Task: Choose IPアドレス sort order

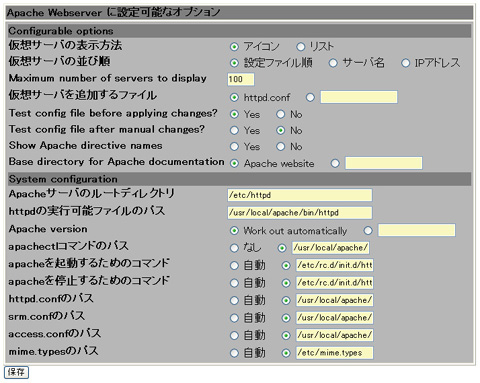Action: (405, 63)
